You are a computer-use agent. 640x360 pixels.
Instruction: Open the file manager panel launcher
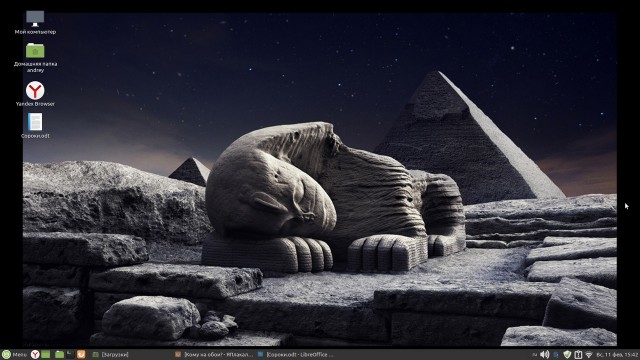[x=60, y=354]
